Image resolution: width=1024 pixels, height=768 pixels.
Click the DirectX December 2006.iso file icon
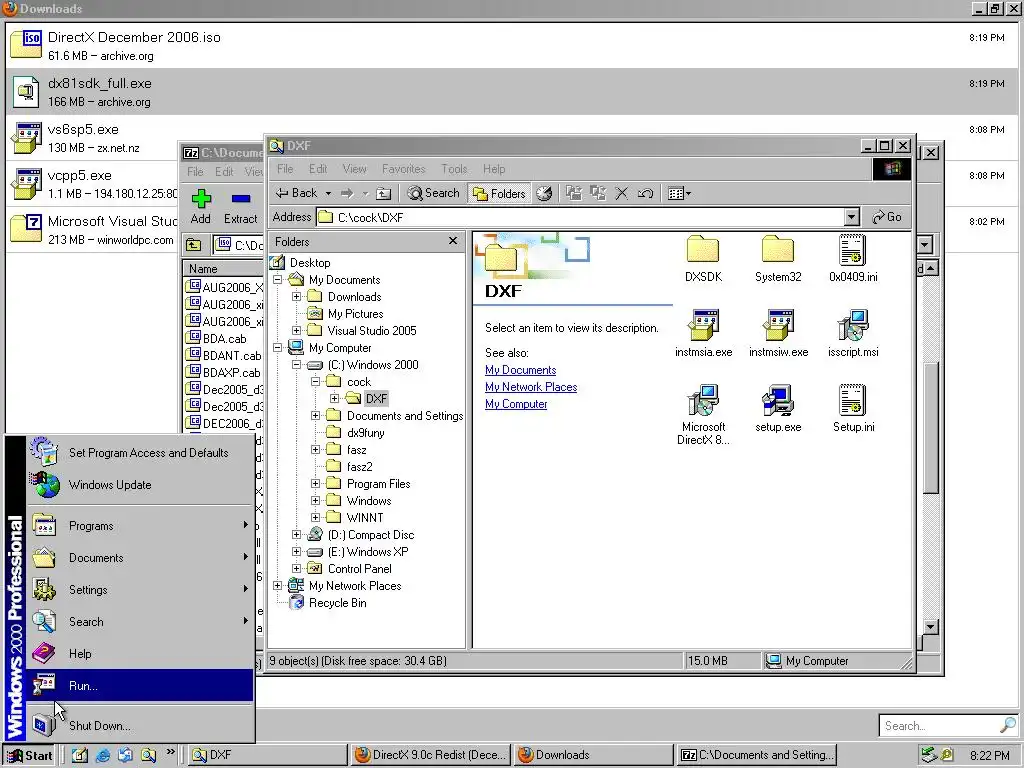(x=26, y=44)
